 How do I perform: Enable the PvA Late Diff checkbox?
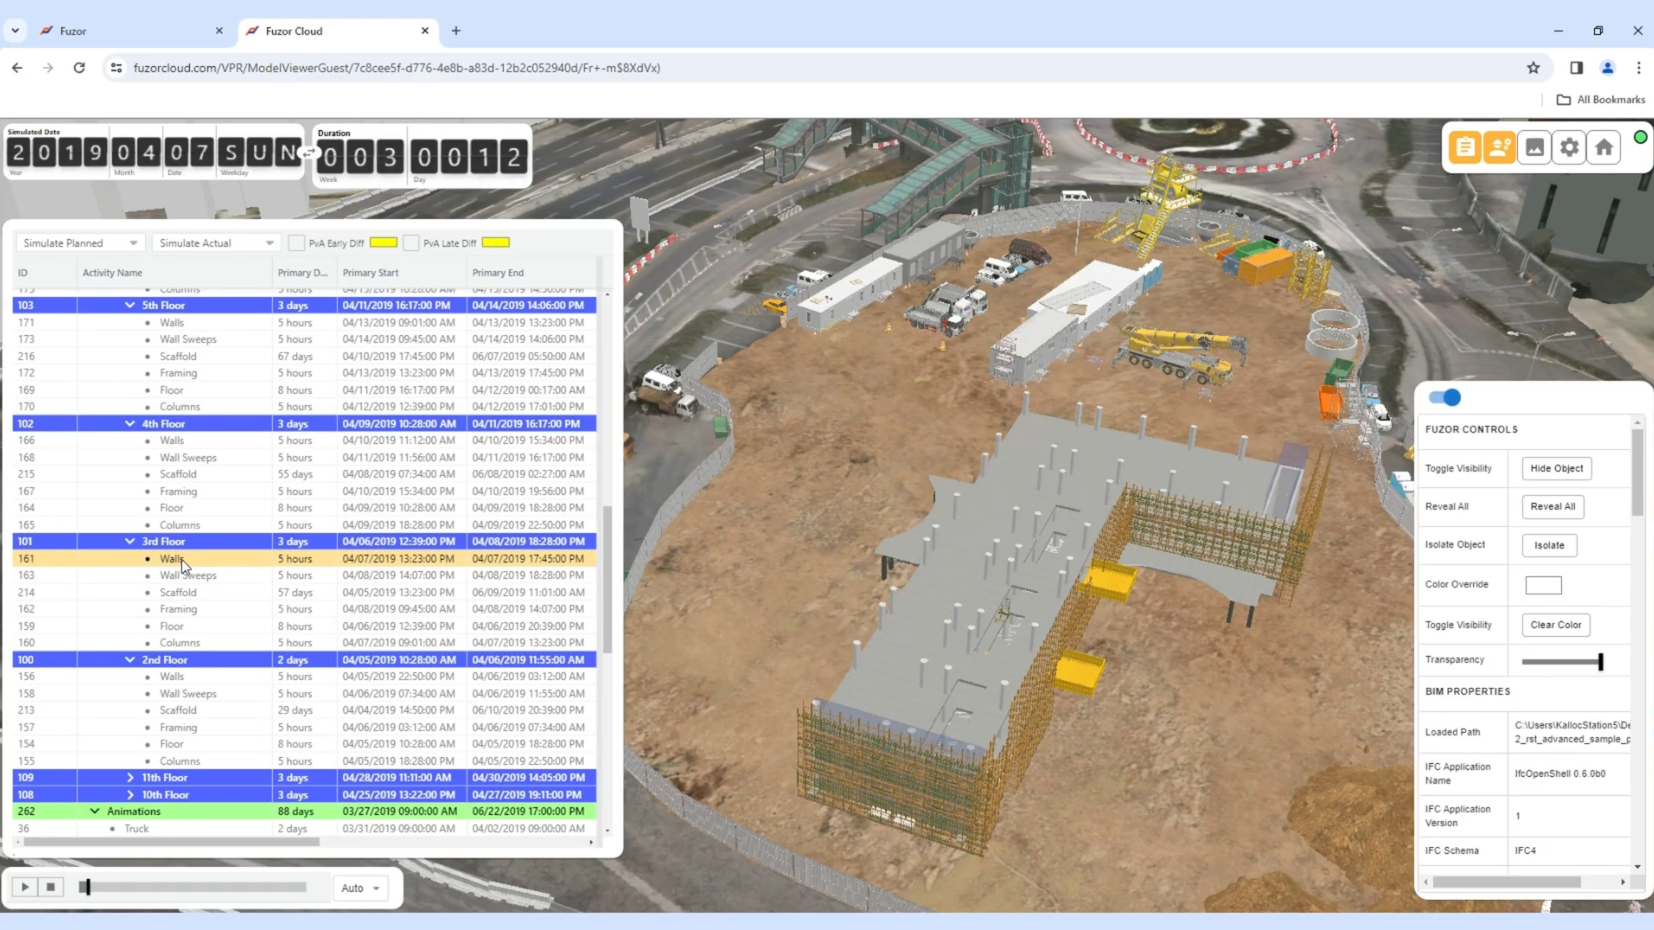coord(411,243)
